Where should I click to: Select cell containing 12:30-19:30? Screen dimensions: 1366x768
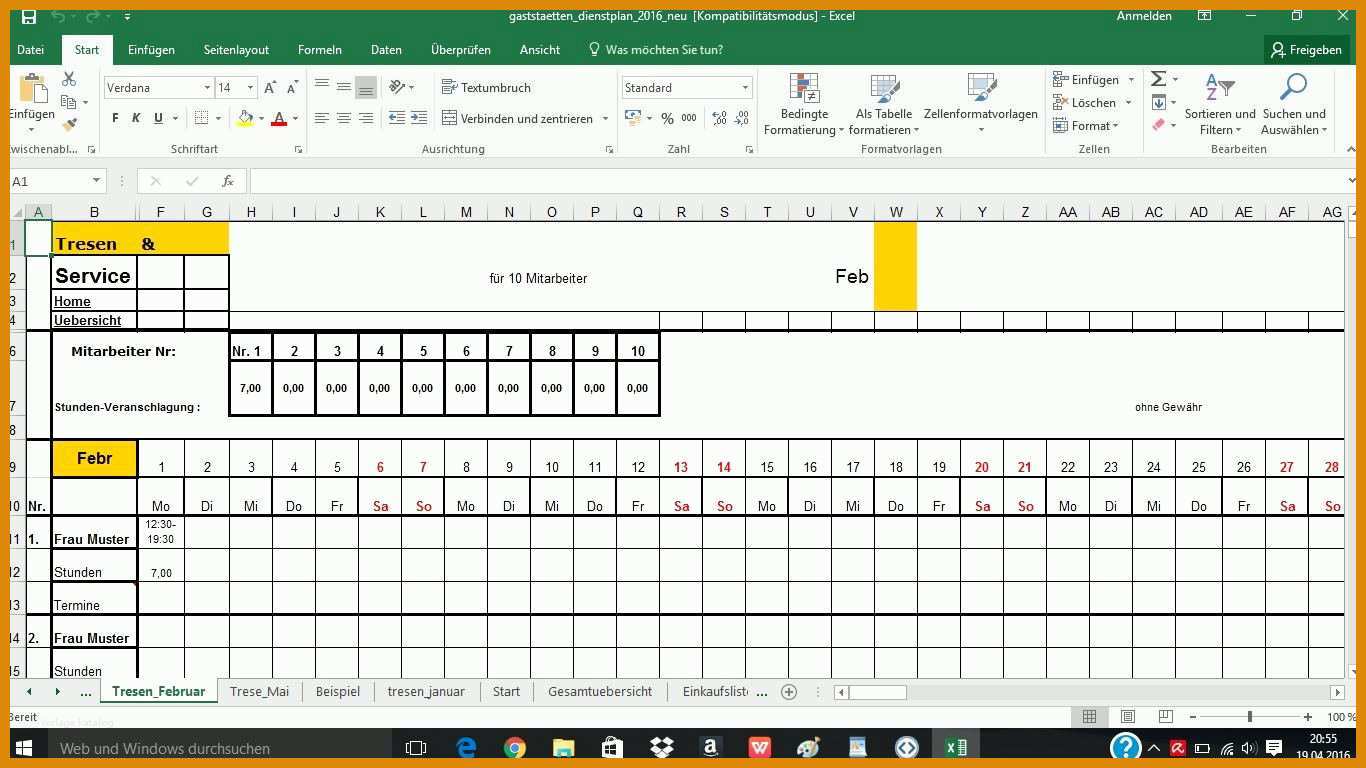[160, 531]
